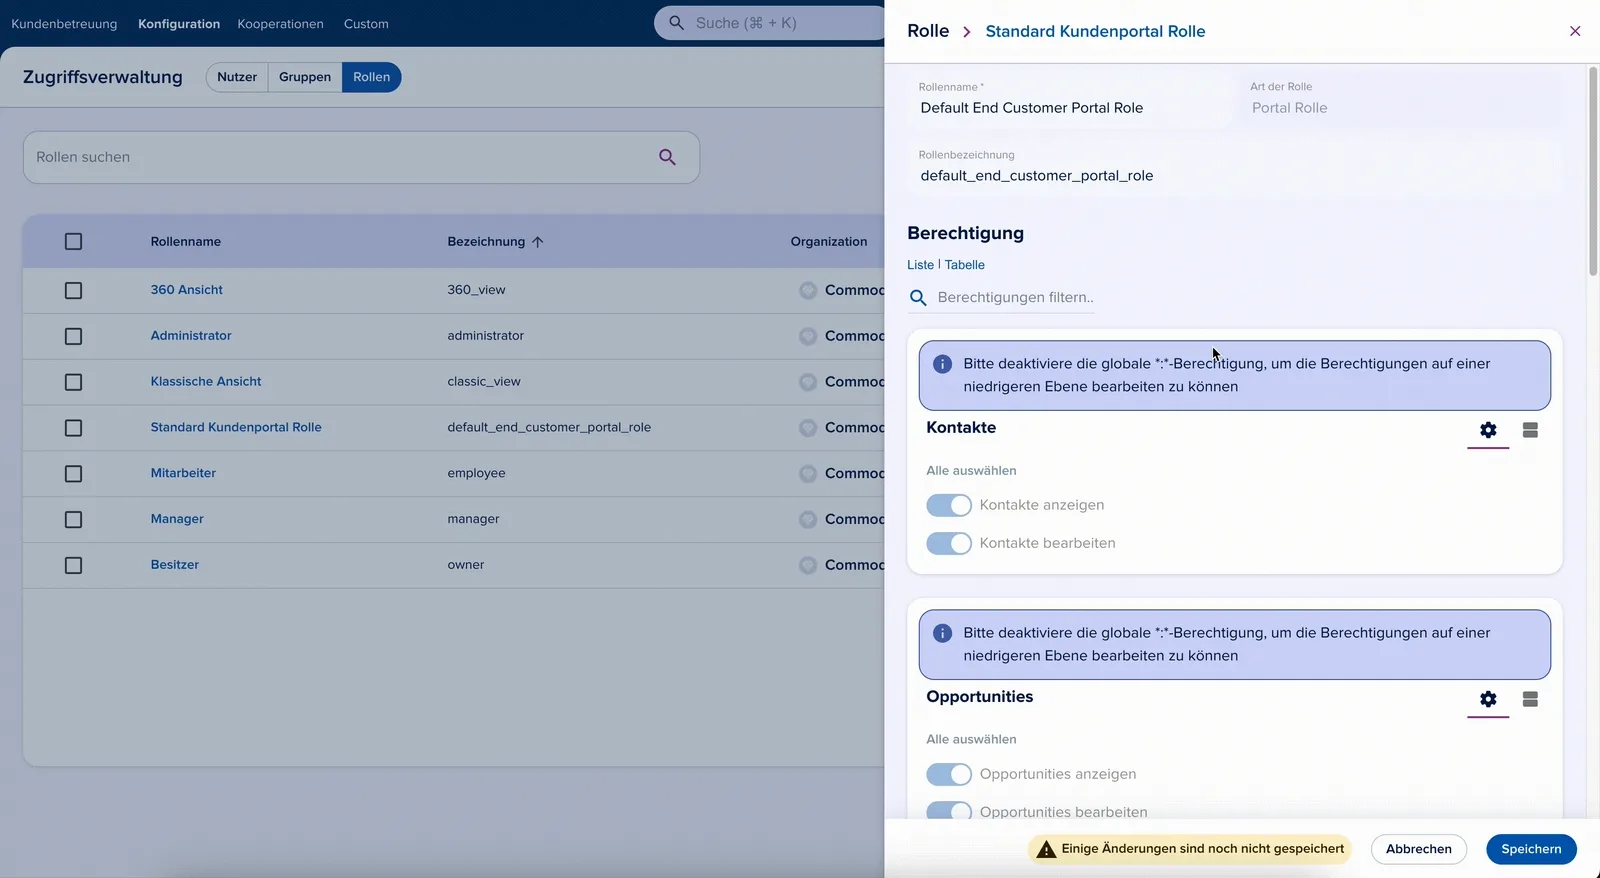Image resolution: width=1600 pixels, height=878 pixels.
Task: Click the warning triangle for unsaved changes
Action: tap(1046, 849)
